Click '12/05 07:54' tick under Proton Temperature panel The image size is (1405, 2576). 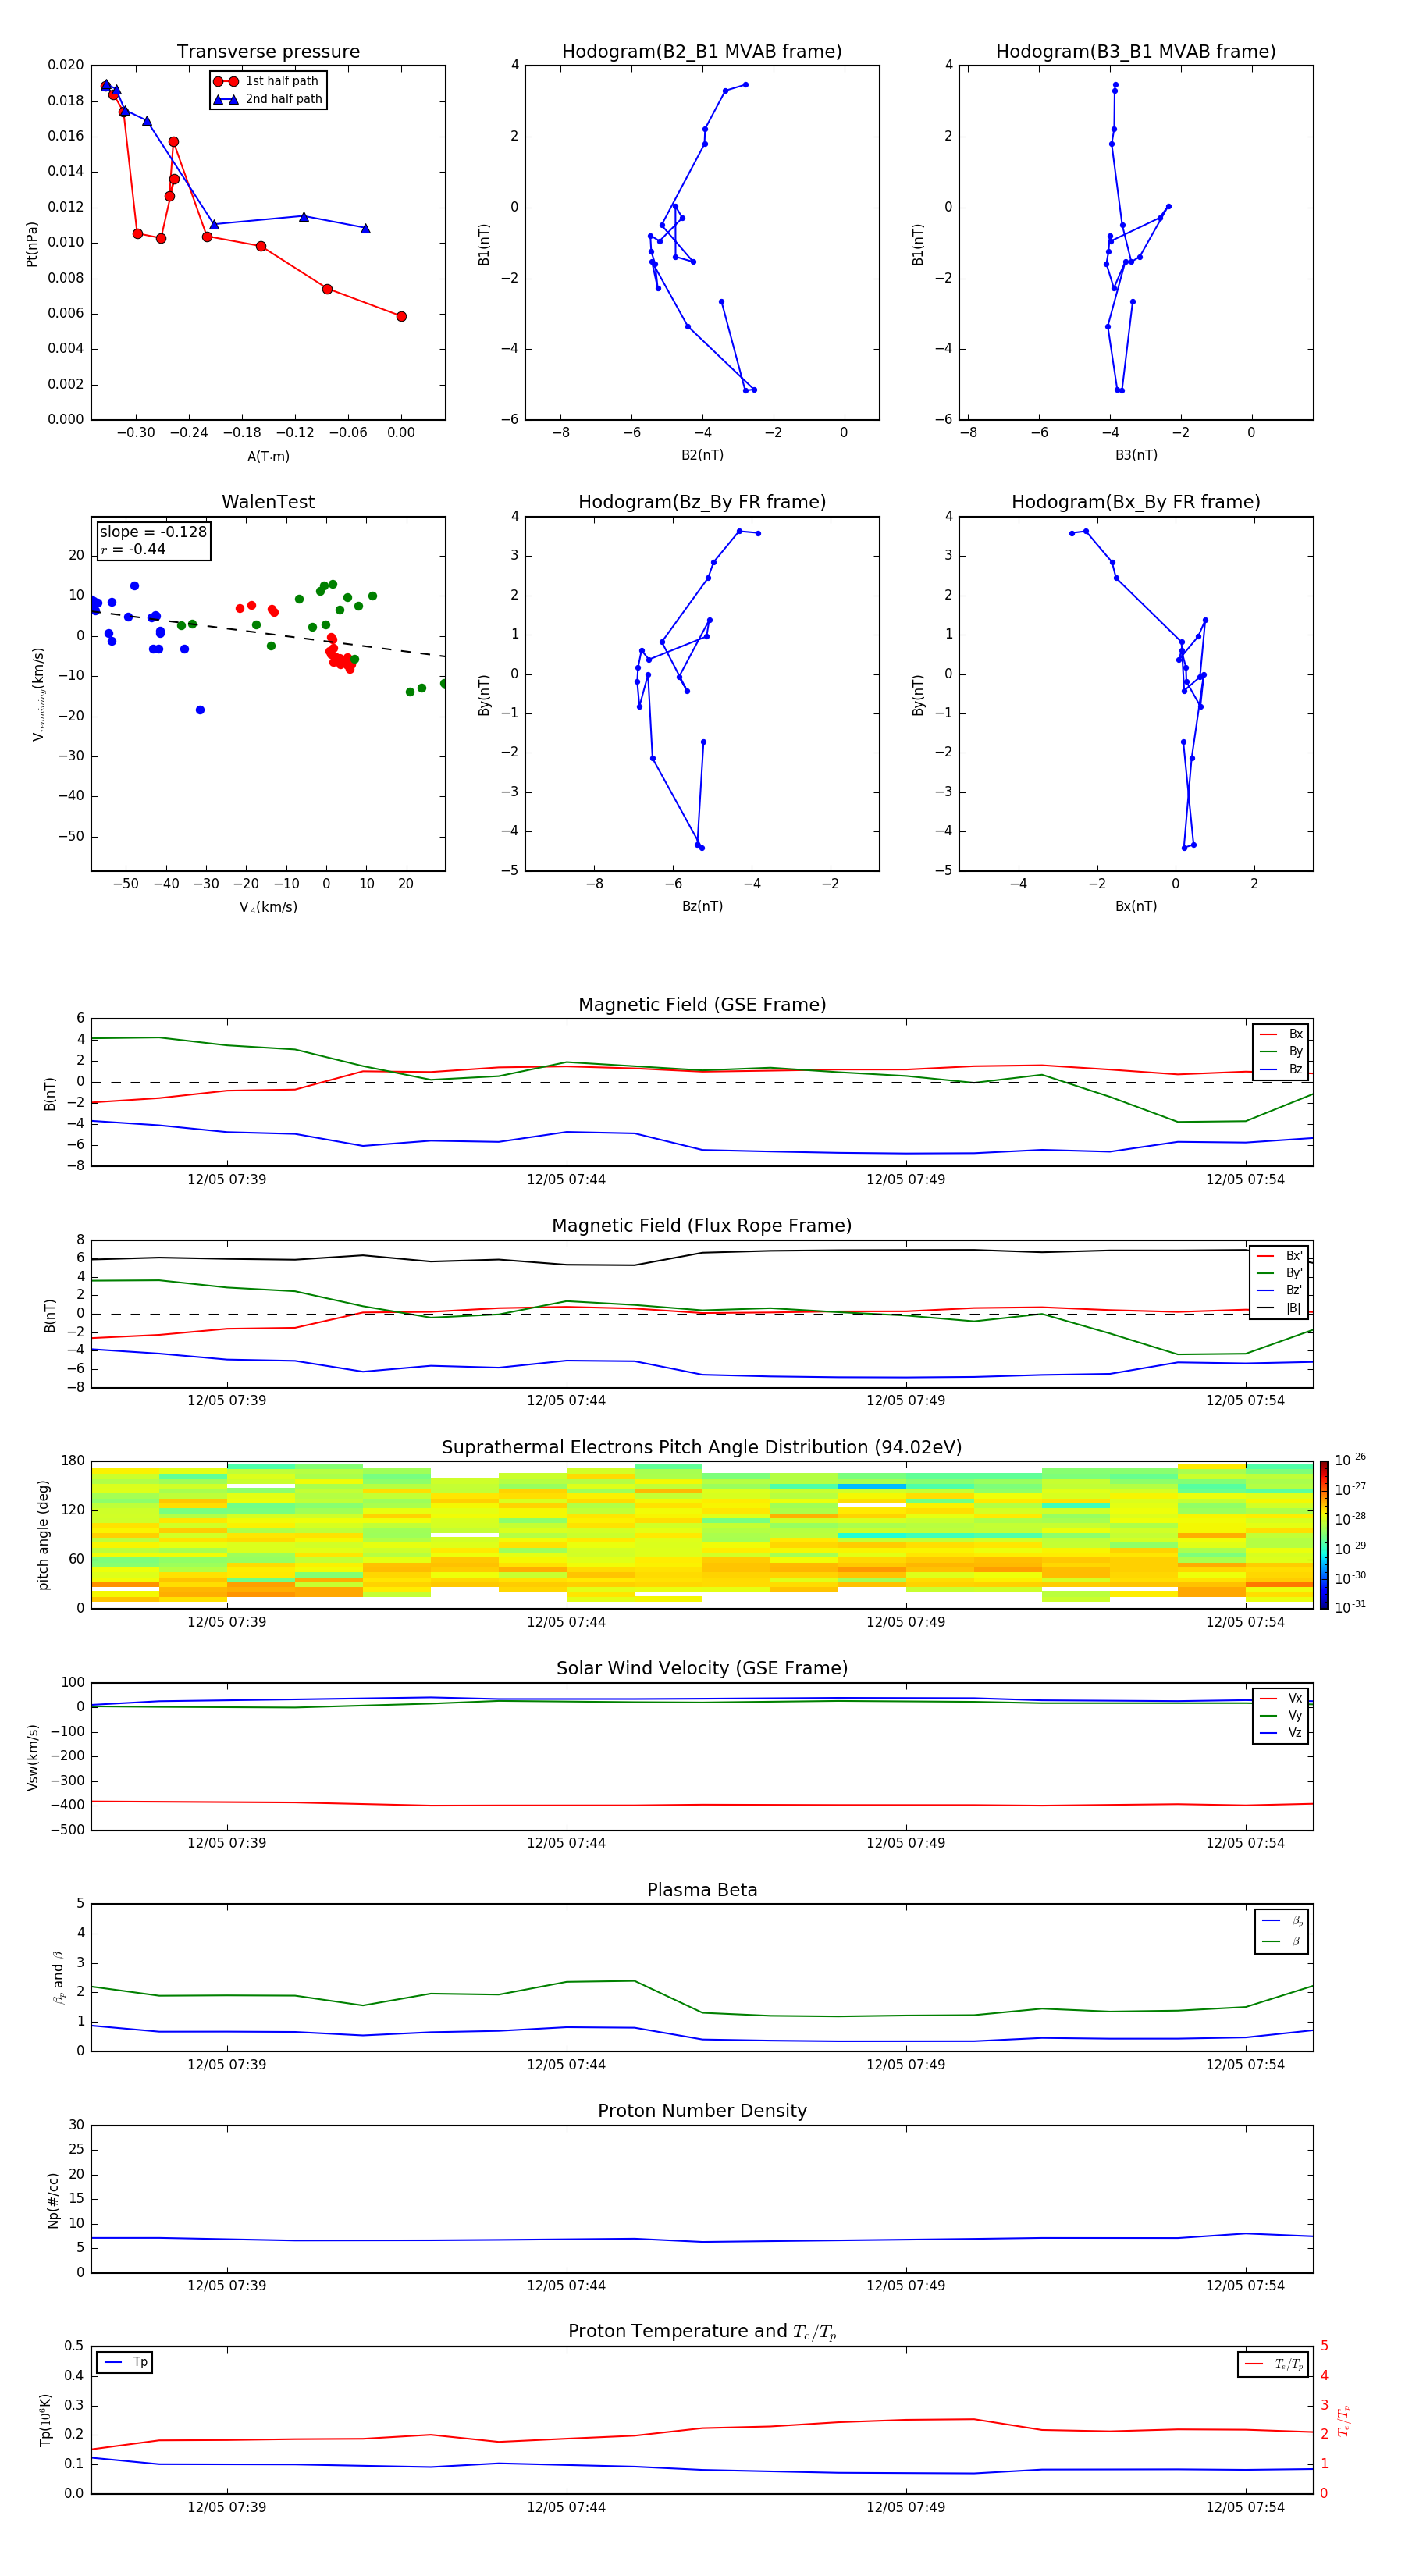tap(1245, 2507)
